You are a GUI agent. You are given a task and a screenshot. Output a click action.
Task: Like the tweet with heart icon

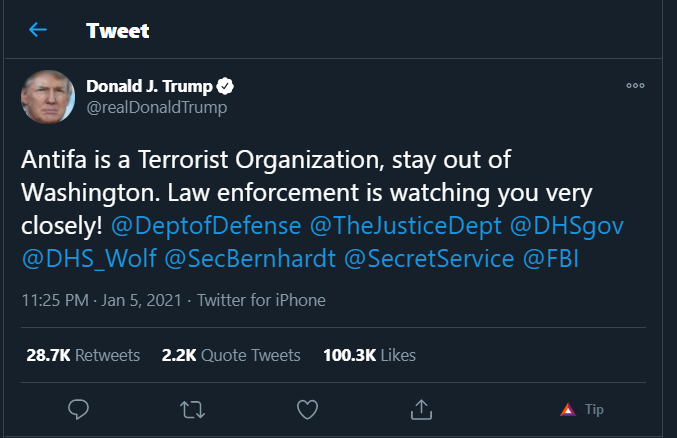[307, 409]
